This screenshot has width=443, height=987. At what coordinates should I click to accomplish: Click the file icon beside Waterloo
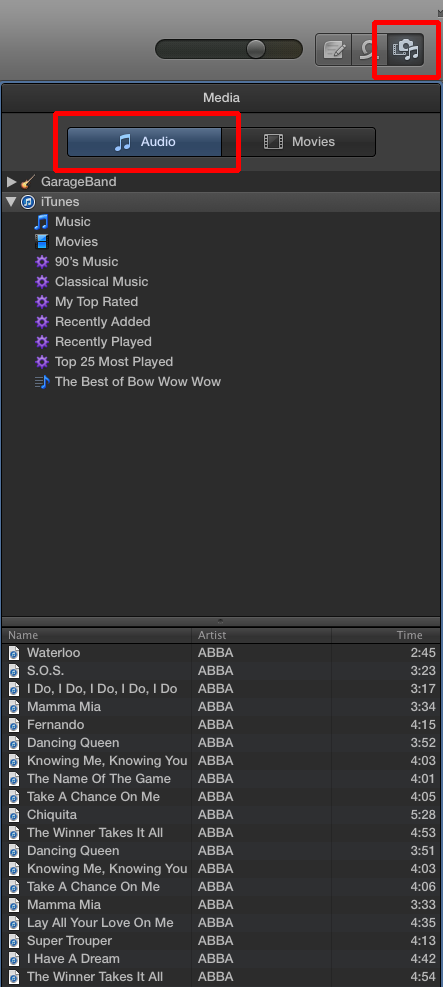14,653
